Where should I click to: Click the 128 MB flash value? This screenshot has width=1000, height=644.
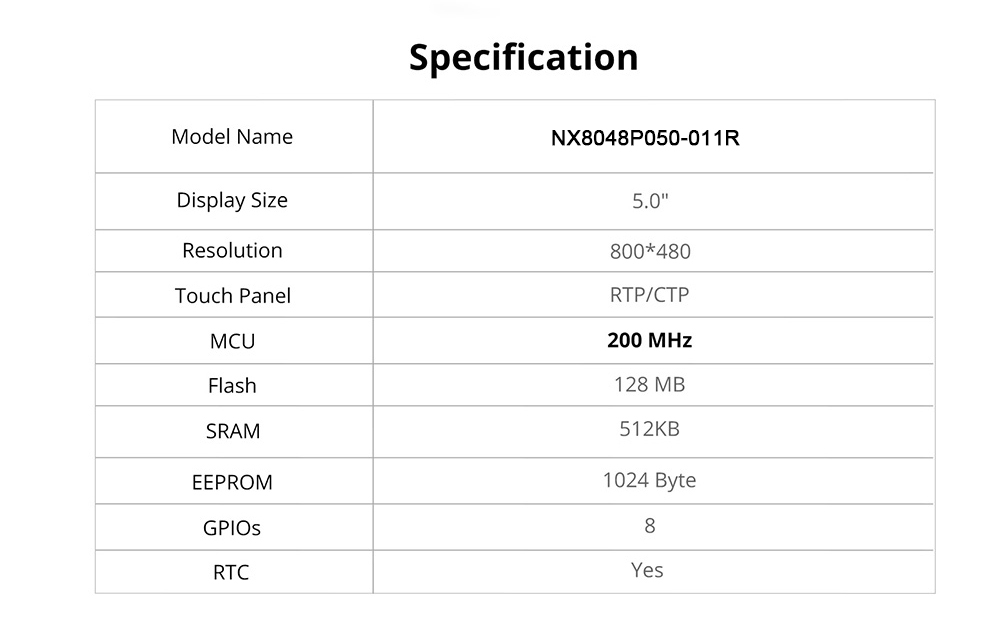(x=649, y=384)
